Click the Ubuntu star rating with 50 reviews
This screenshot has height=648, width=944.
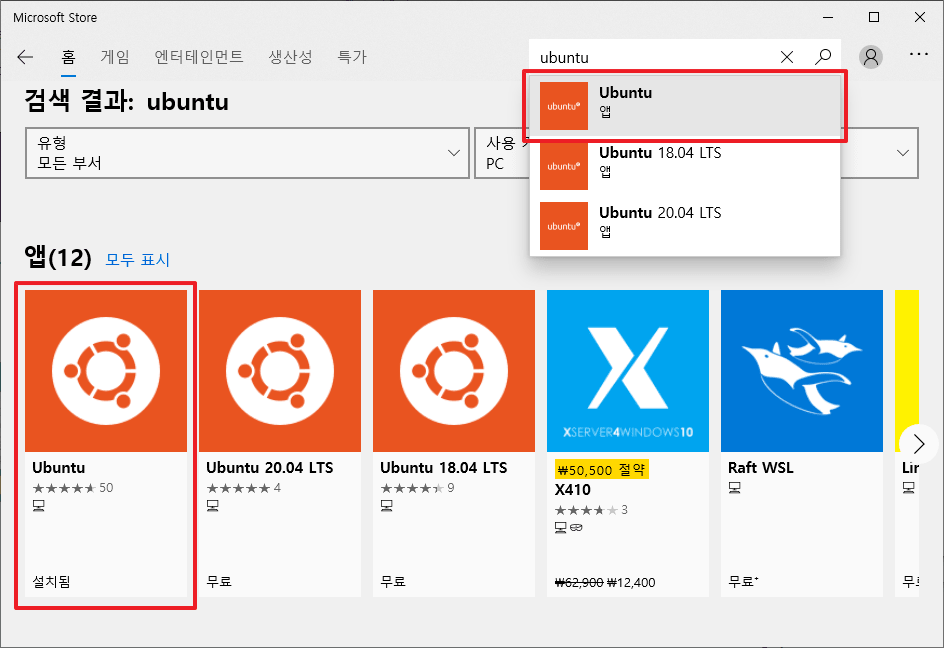pyautogui.click(x=73, y=488)
